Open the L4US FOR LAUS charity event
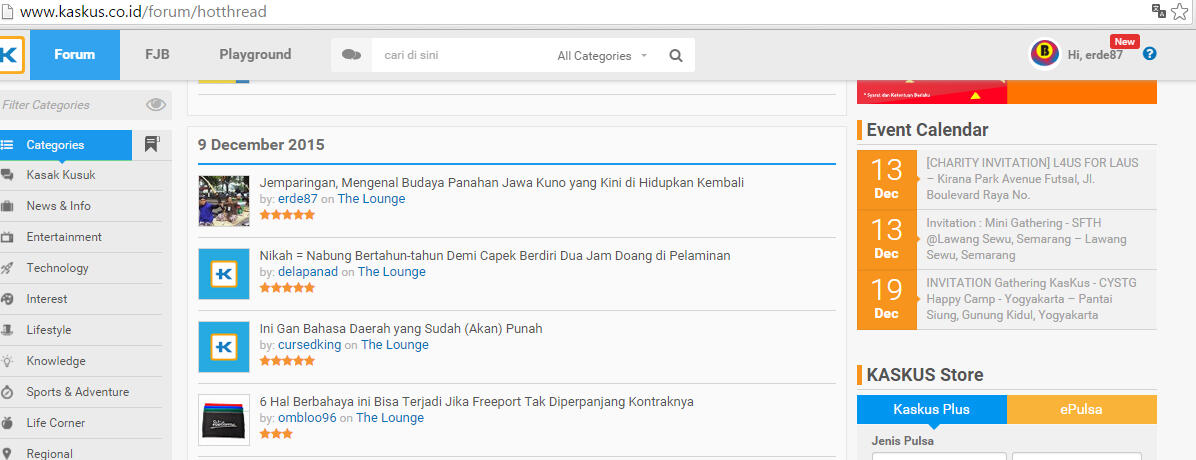1196x460 pixels. [1033, 179]
